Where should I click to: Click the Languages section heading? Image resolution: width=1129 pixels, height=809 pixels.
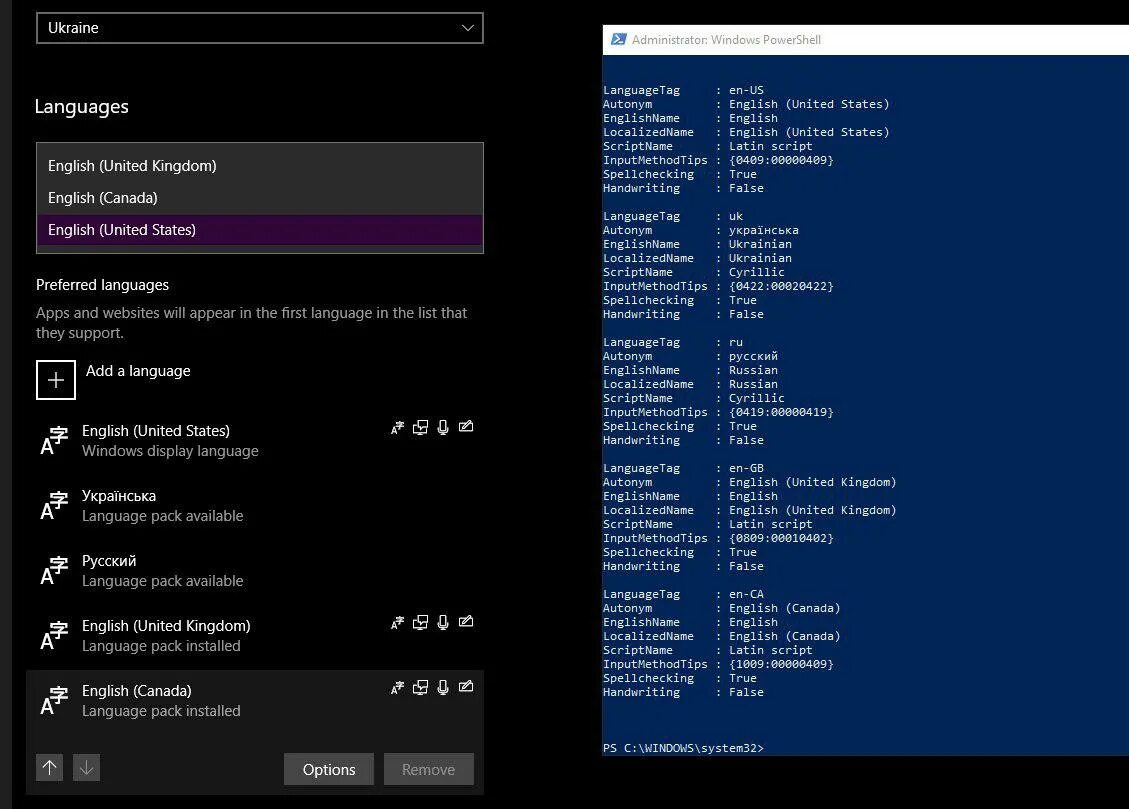(81, 107)
